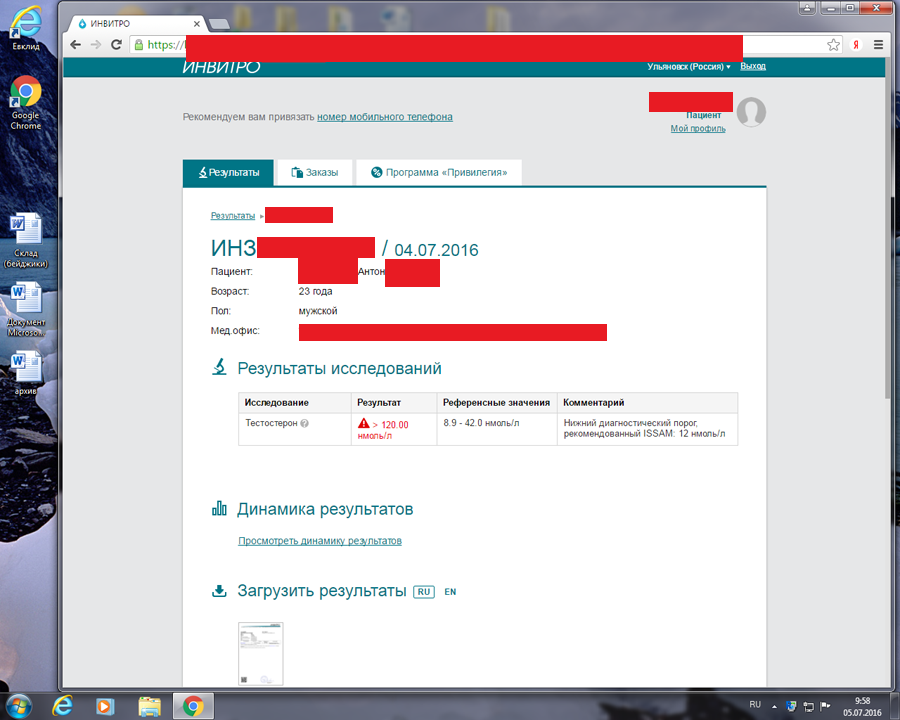Open the Склад (бейджики) Word document icon
Image resolution: width=900 pixels, height=720 pixels.
tap(26, 240)
